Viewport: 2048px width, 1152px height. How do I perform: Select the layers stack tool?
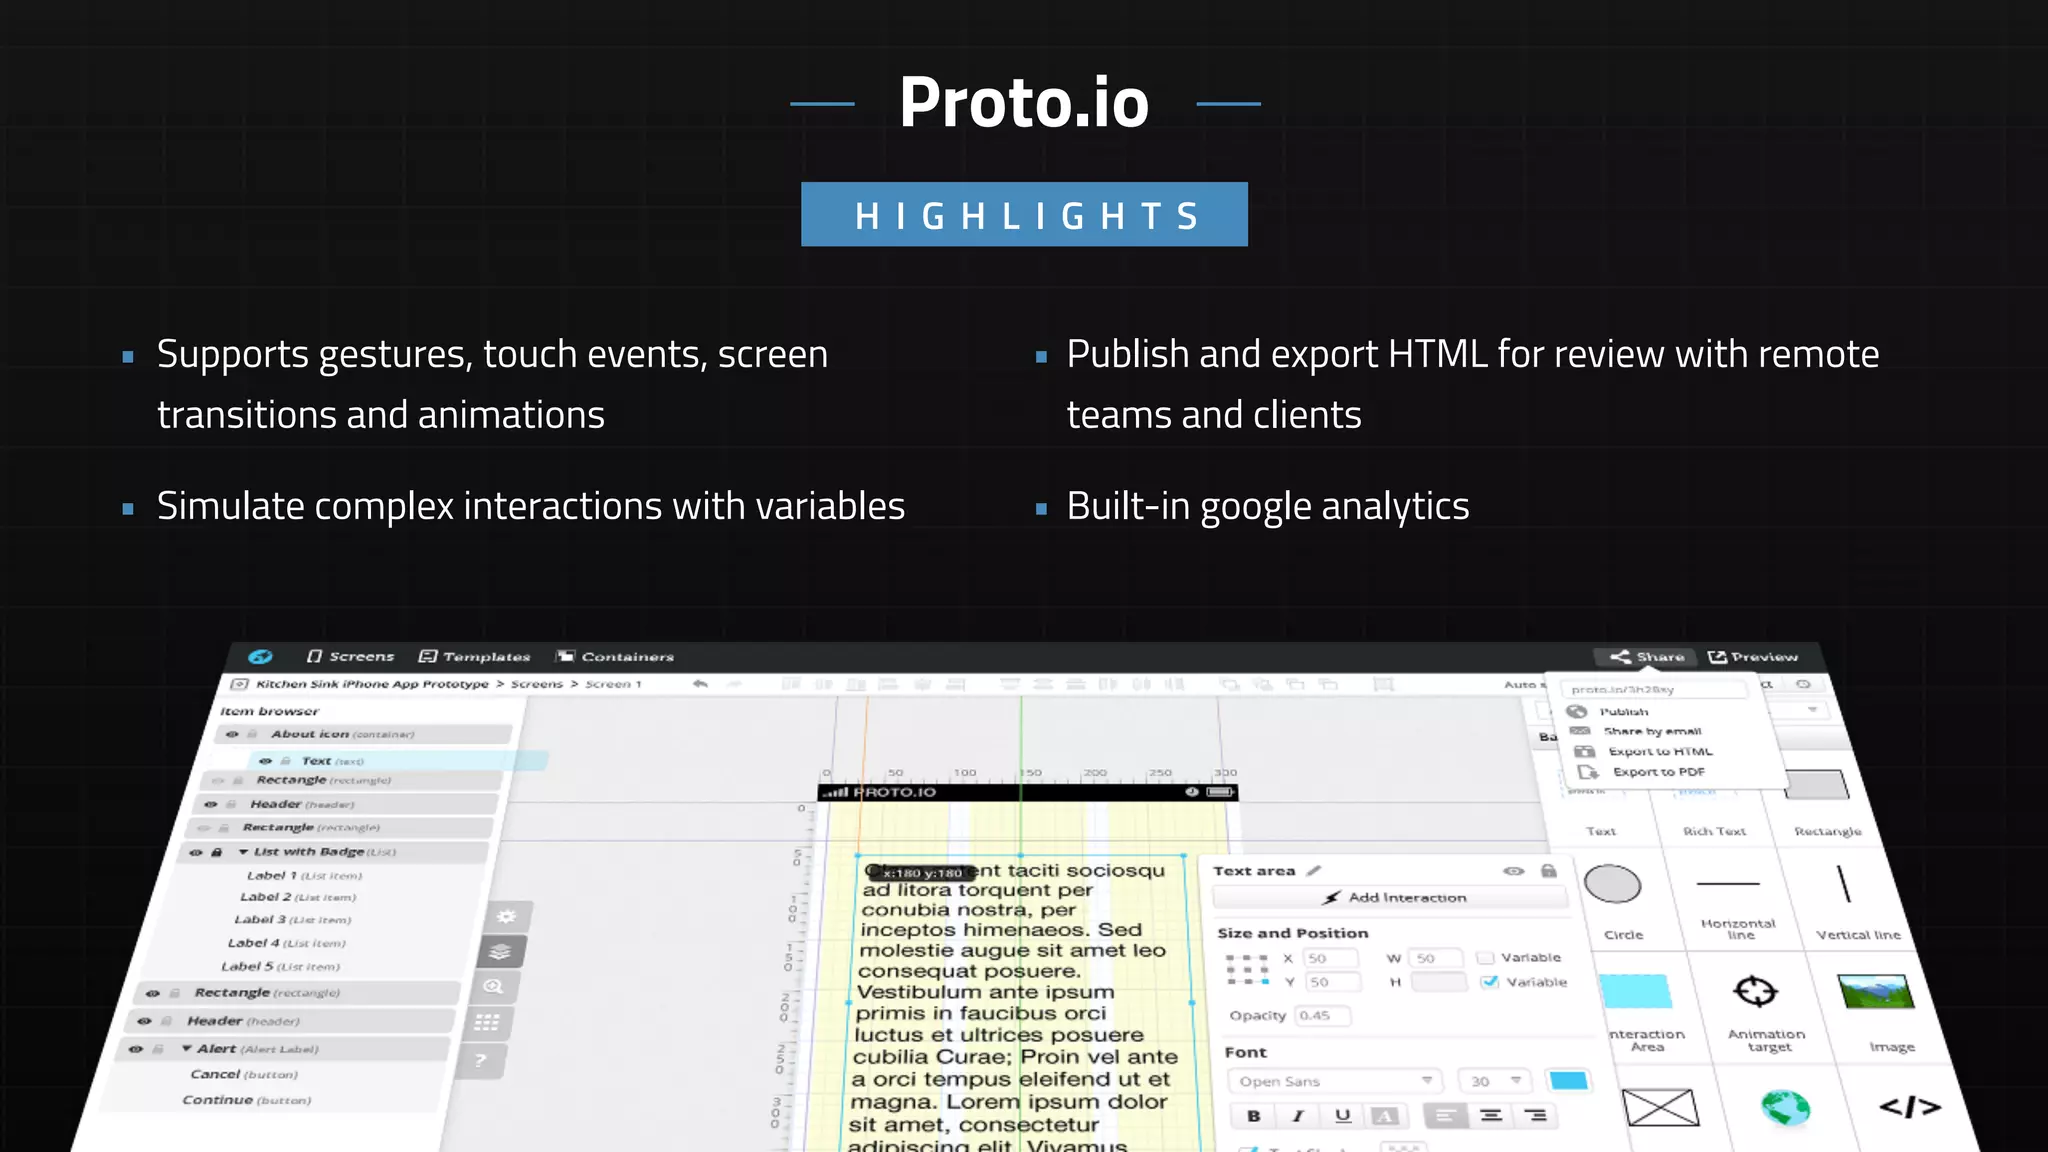501,951
